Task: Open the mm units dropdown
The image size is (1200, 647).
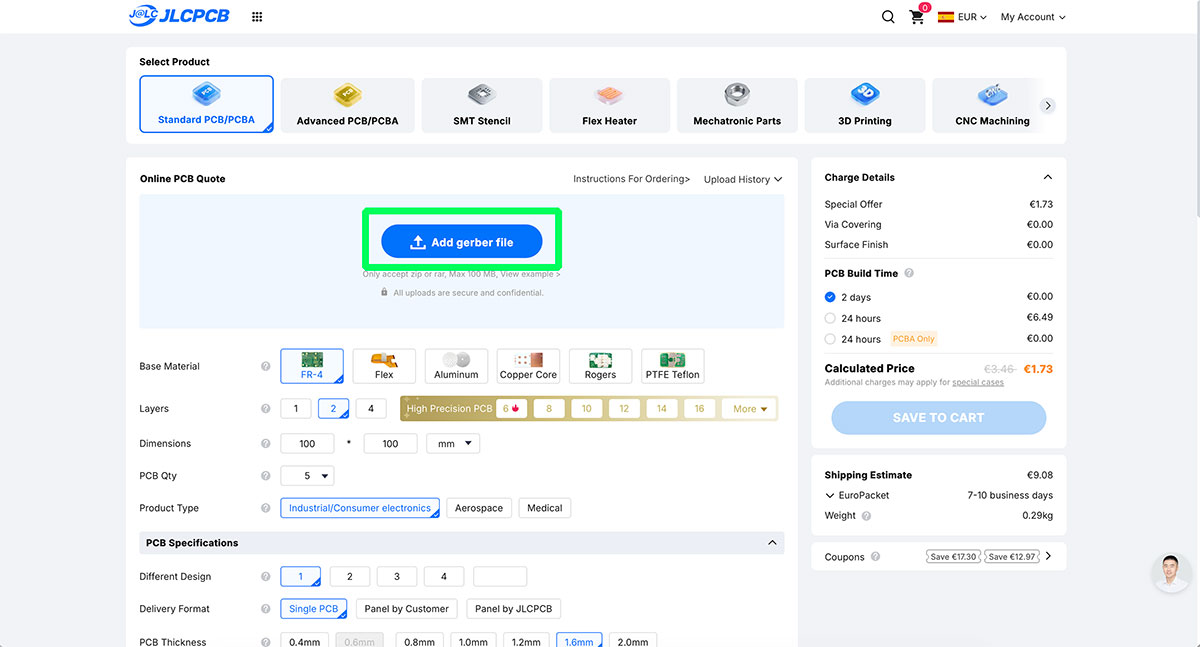Action: click(x=453, y=443)
